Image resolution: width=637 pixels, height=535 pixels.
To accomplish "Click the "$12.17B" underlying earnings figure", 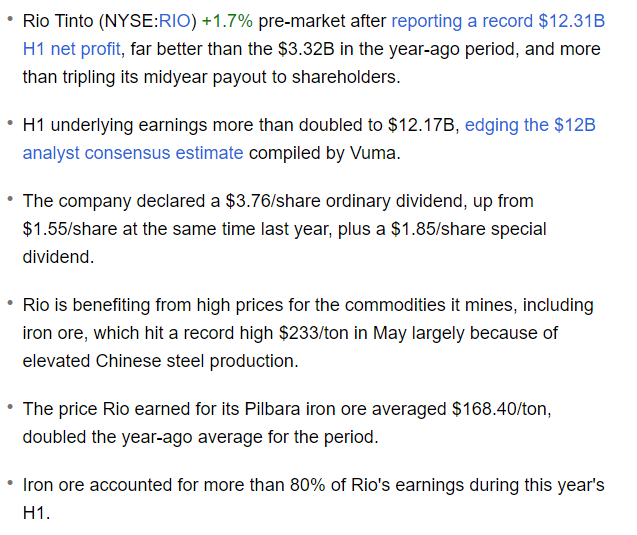I will pyautogui.click(x=421, y=125).
